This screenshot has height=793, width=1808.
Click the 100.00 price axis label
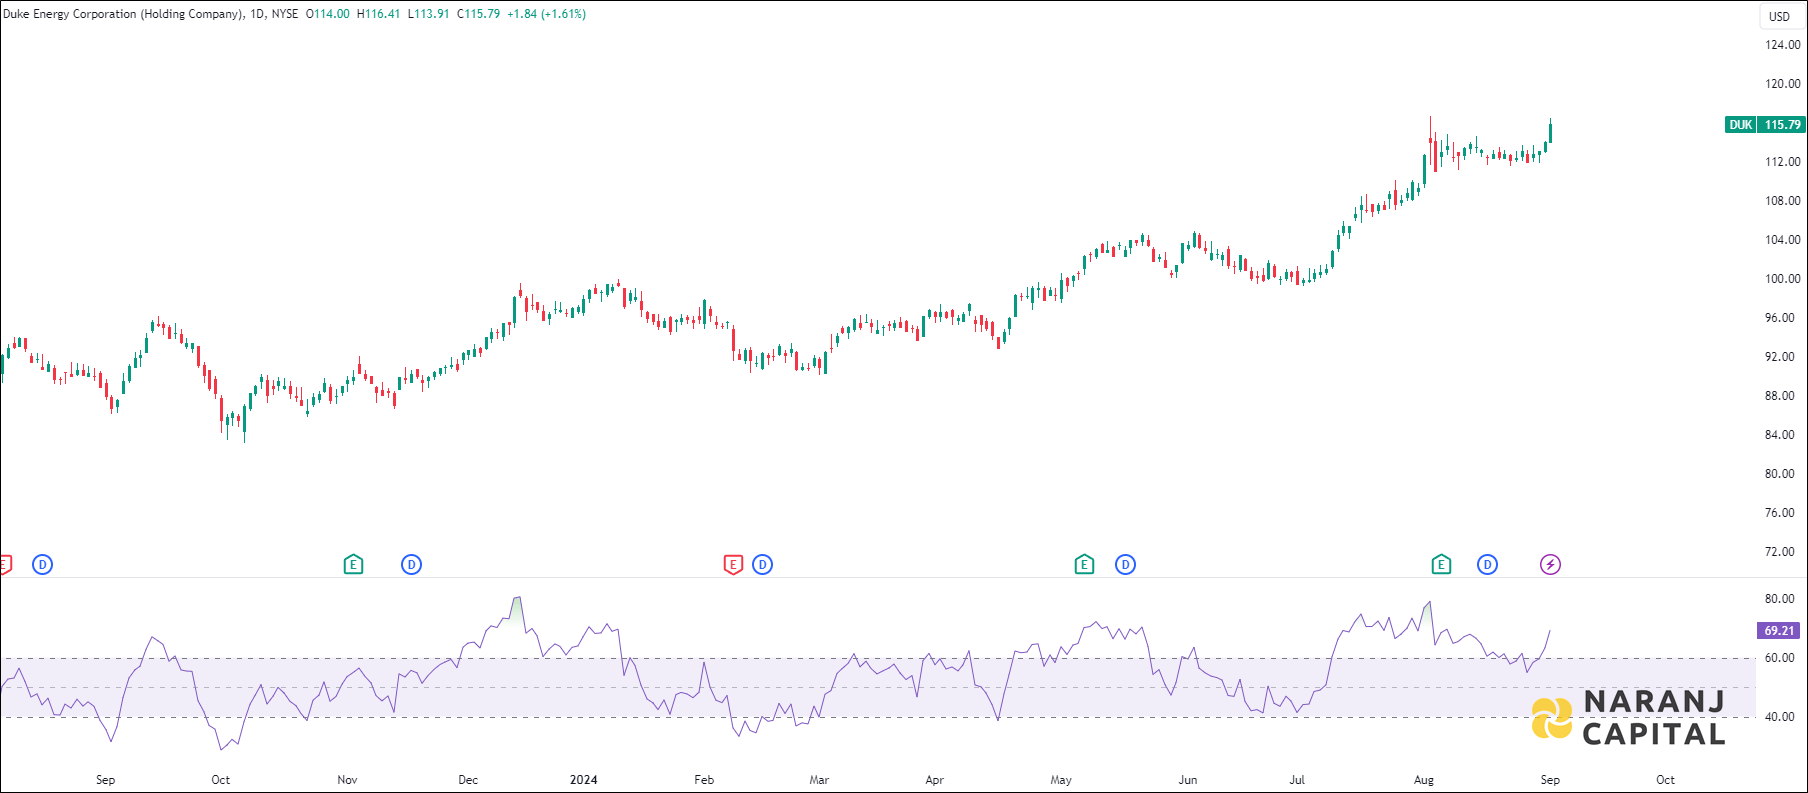(1782, 279)
